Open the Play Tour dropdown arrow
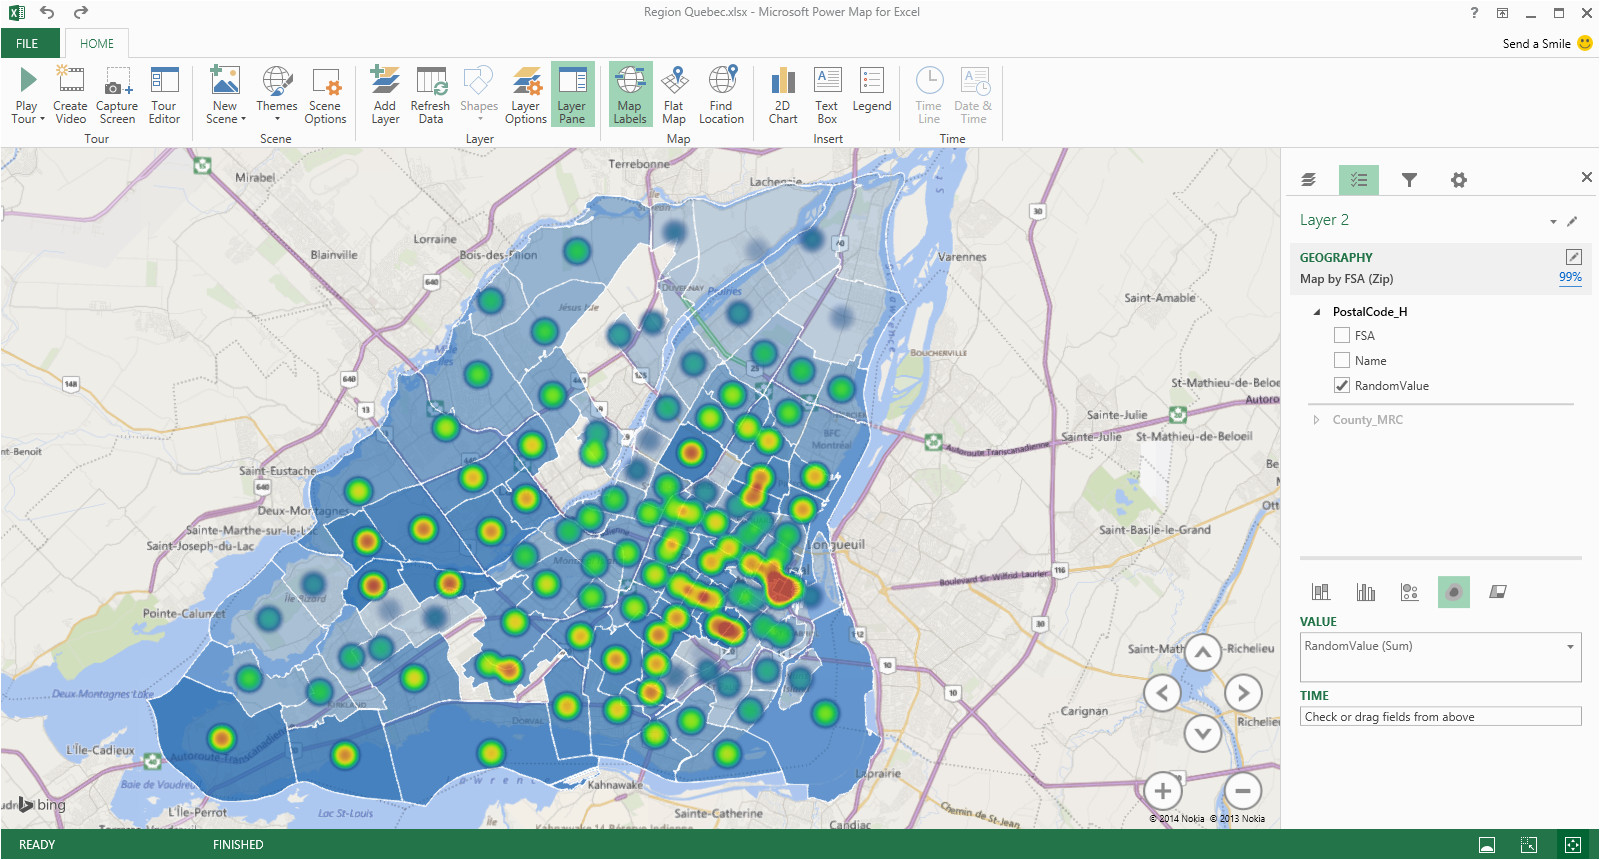The image size is (1600, 860). (42, 119)
